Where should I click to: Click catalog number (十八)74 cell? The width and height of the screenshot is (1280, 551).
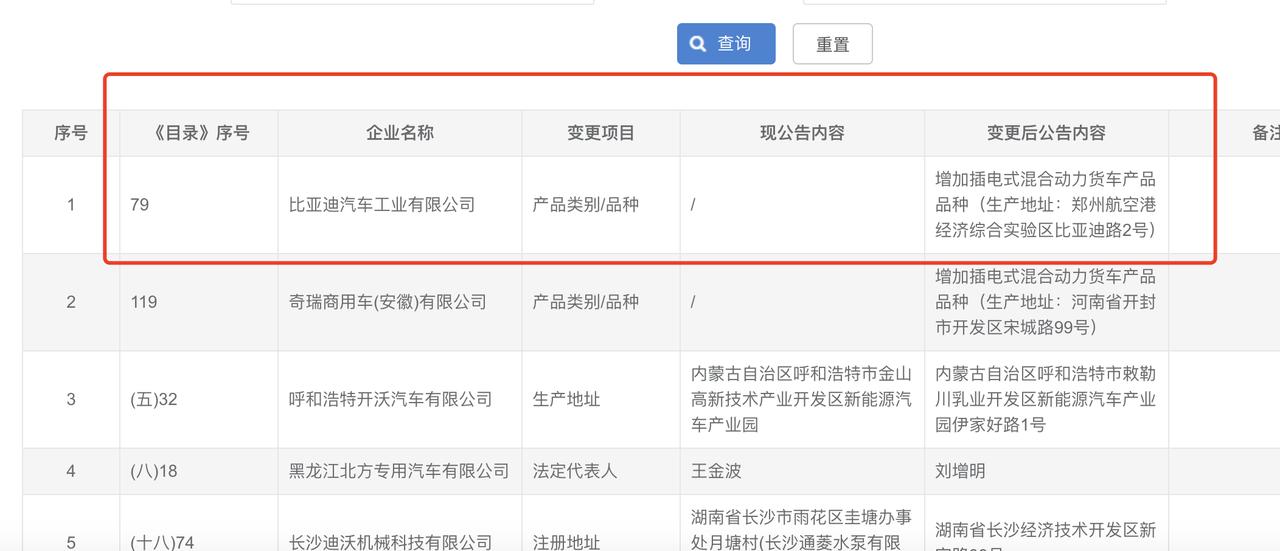pyautogui.click(x=199, y=523)
